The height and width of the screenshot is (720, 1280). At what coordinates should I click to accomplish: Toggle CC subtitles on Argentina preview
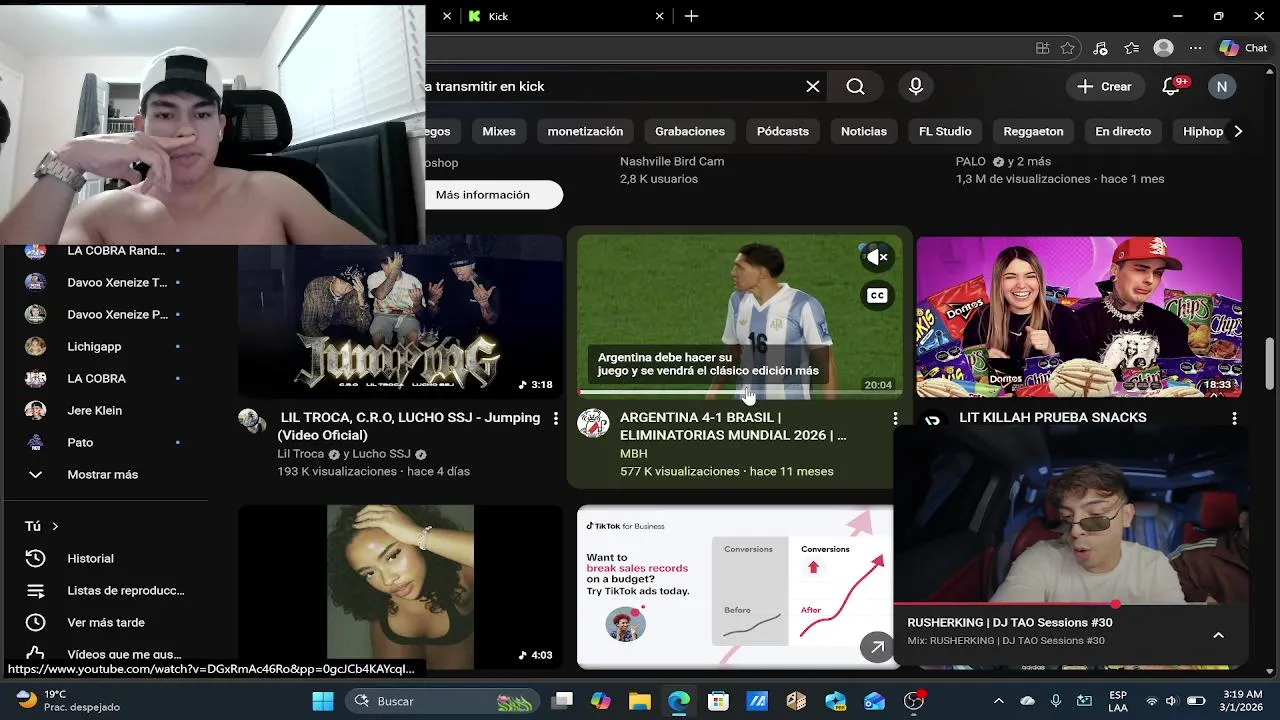tap(877, 295)
